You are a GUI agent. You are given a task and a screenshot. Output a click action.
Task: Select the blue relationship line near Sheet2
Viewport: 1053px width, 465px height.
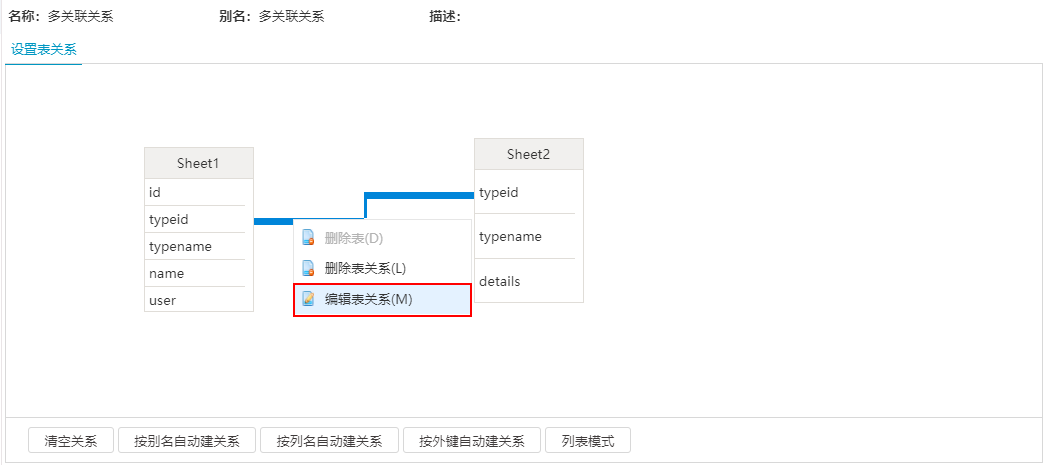point(420,196)
